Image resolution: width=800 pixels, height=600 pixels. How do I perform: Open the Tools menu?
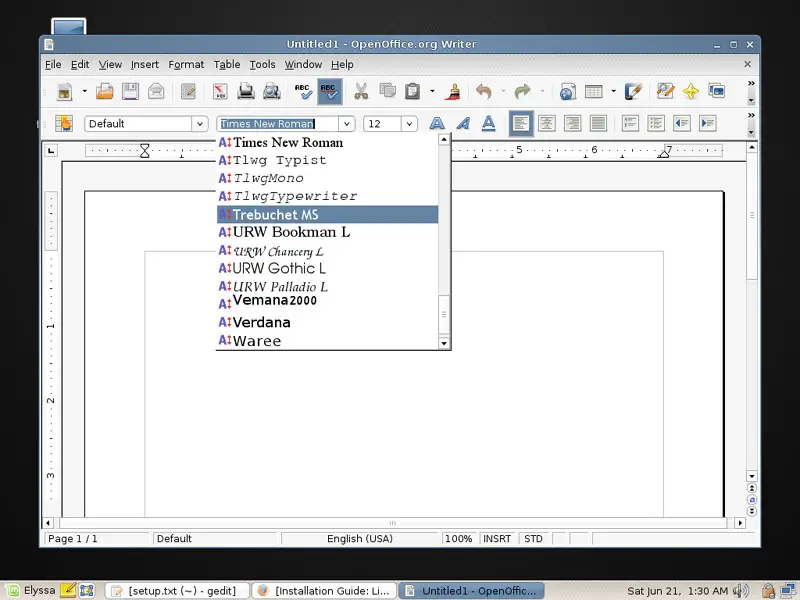click(x=262, y=64)
